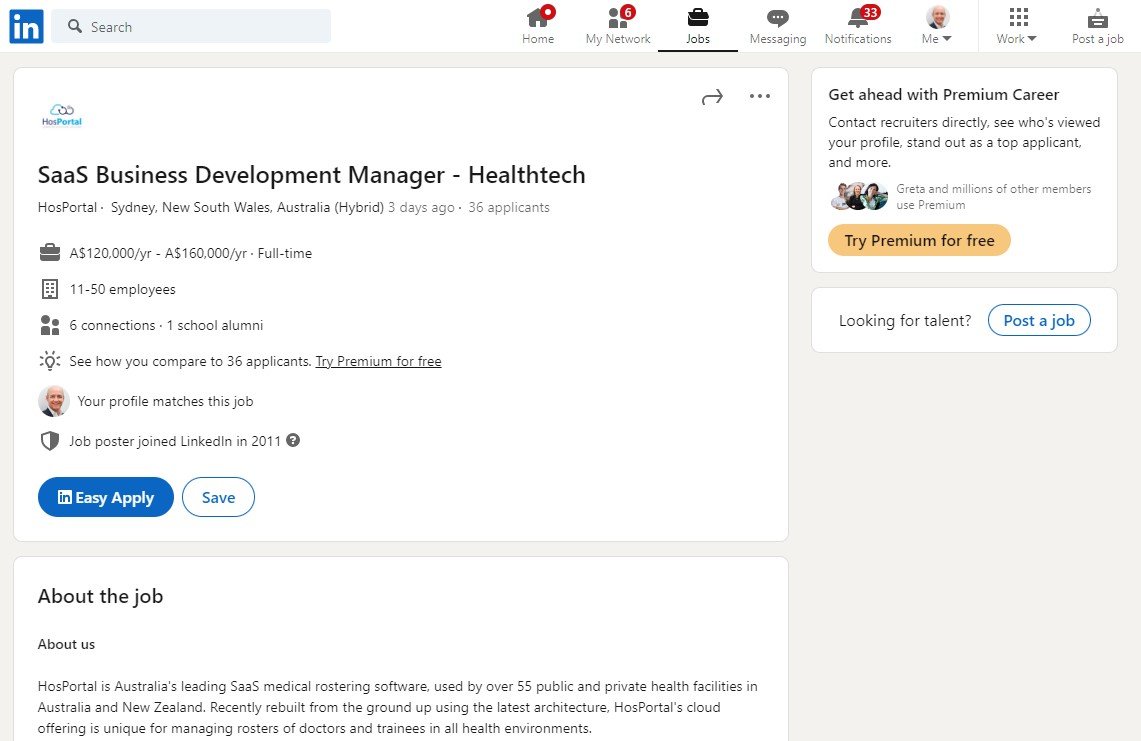Go to Home feed
This screenshot has height=741, width=1141.
(x=538, y=26)
